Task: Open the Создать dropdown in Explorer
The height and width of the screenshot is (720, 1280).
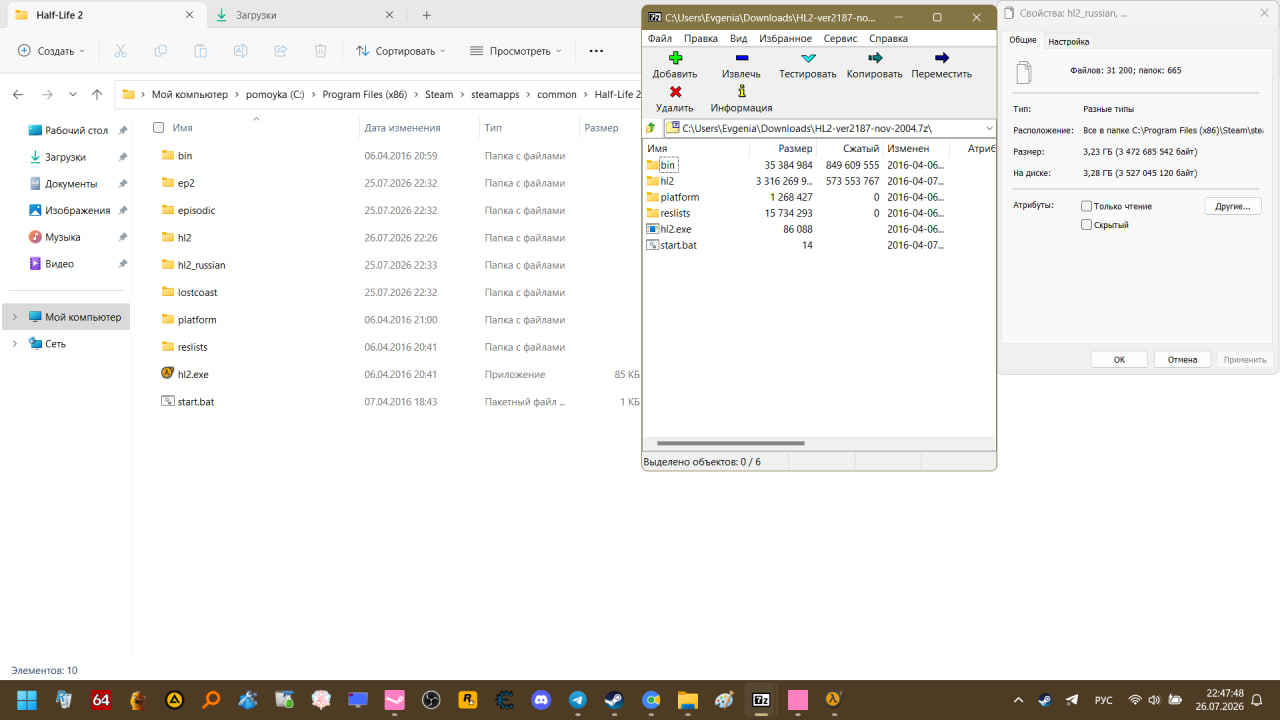Action: coord(52,51)
